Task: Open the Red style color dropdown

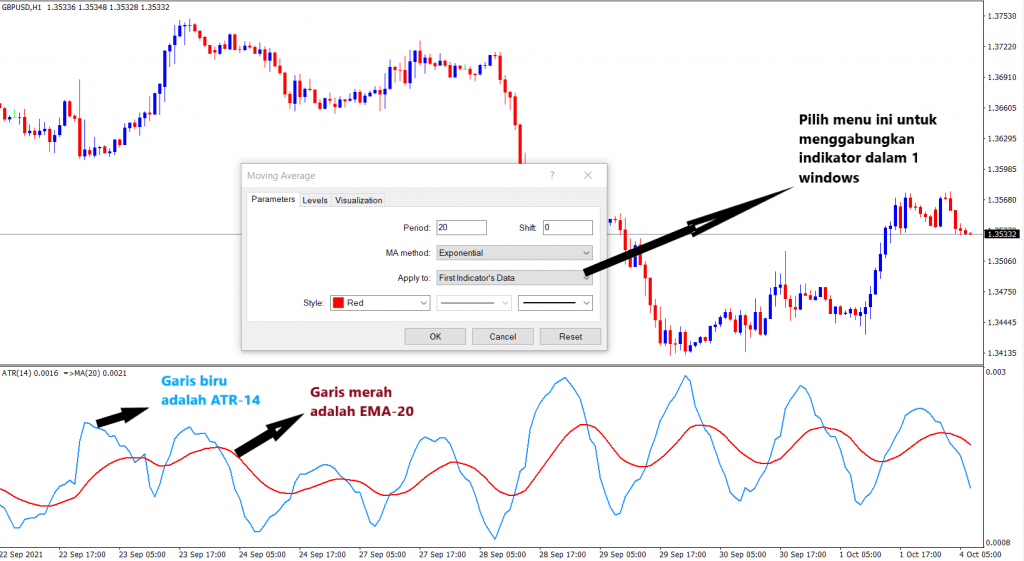Action: point(380,303)
